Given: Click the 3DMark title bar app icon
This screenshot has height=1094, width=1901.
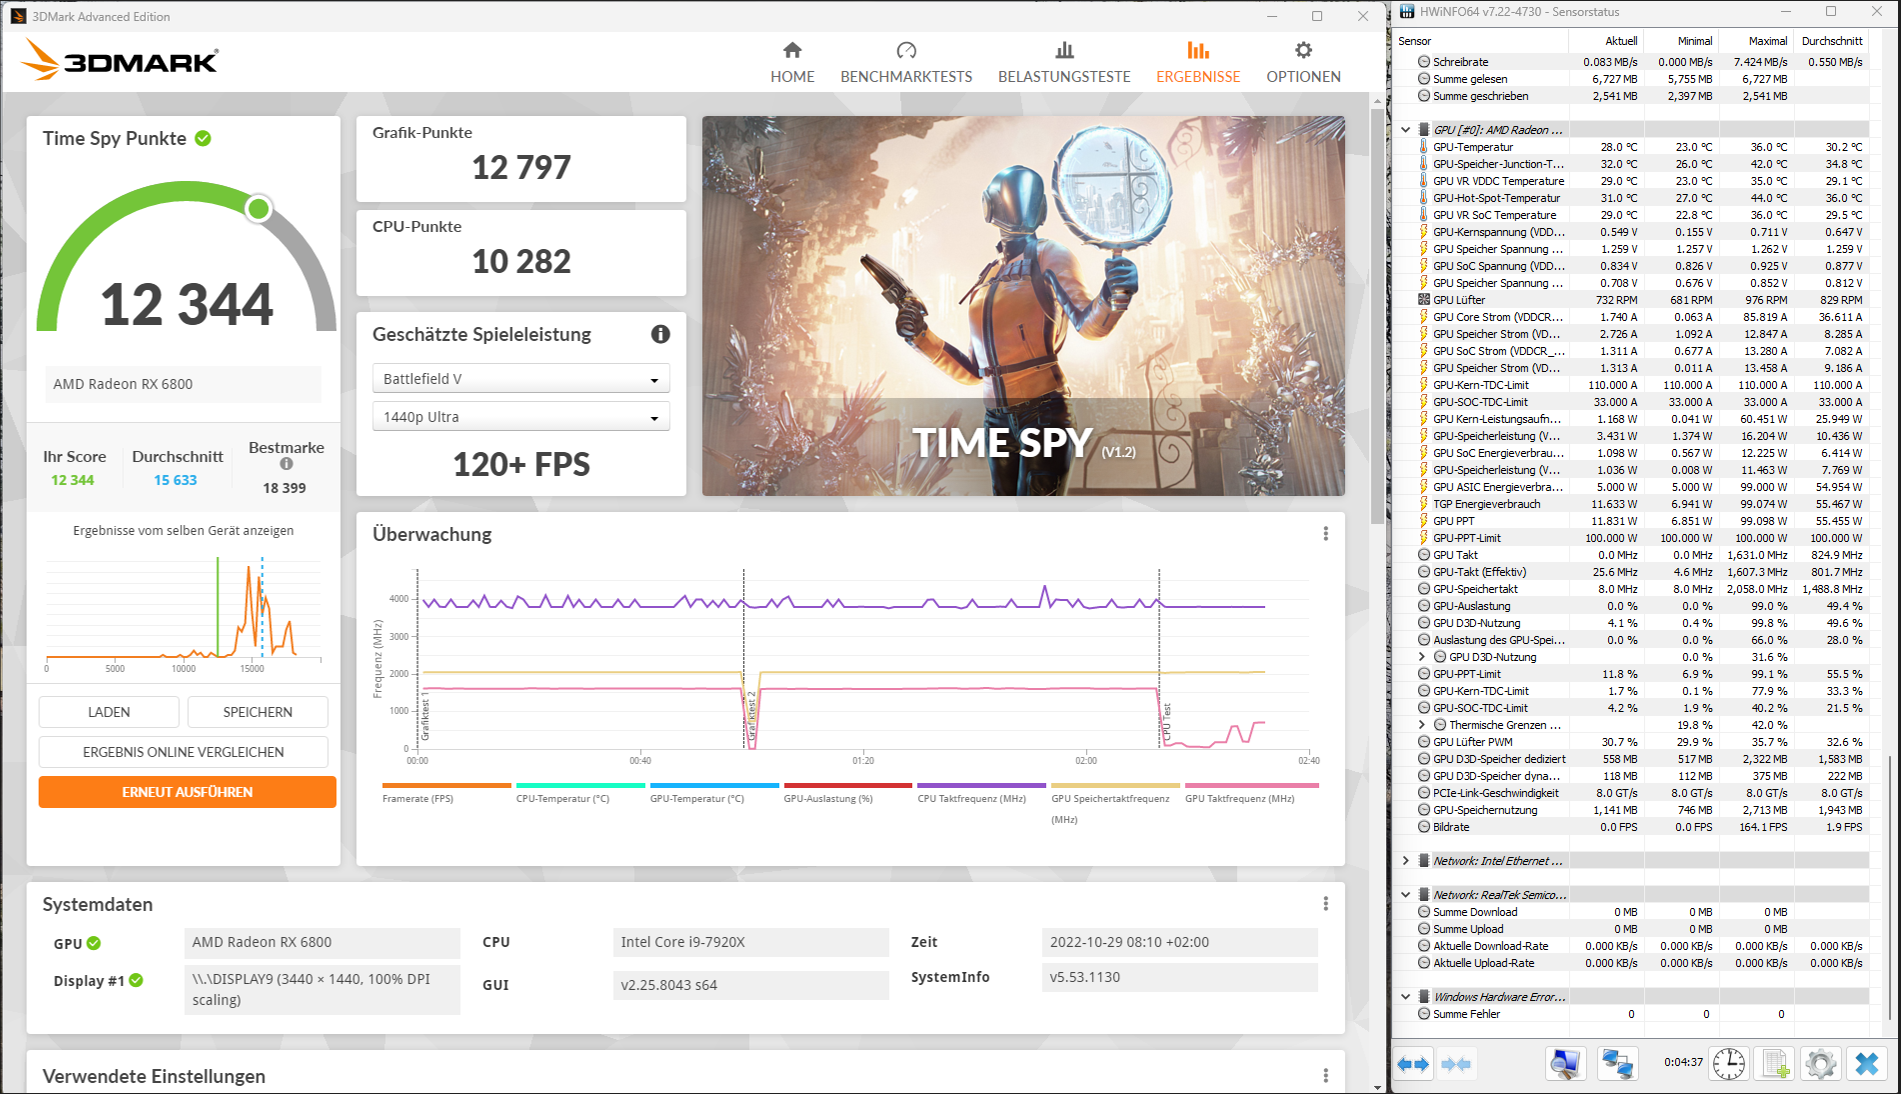Looking at the screenshot, I should pos(18,16).
